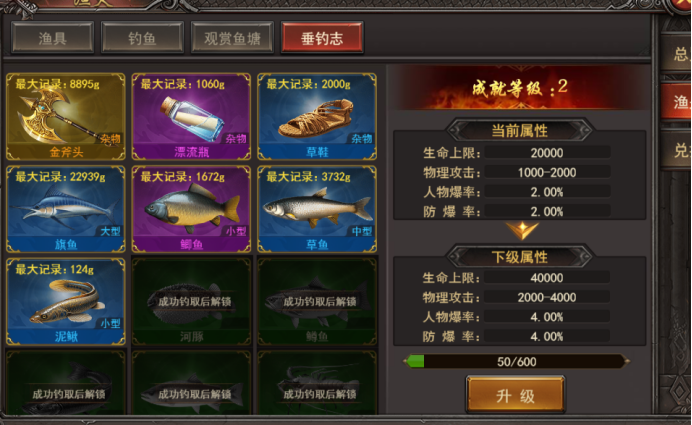Select the 泥鳅 loach fish card

[66, 302]
